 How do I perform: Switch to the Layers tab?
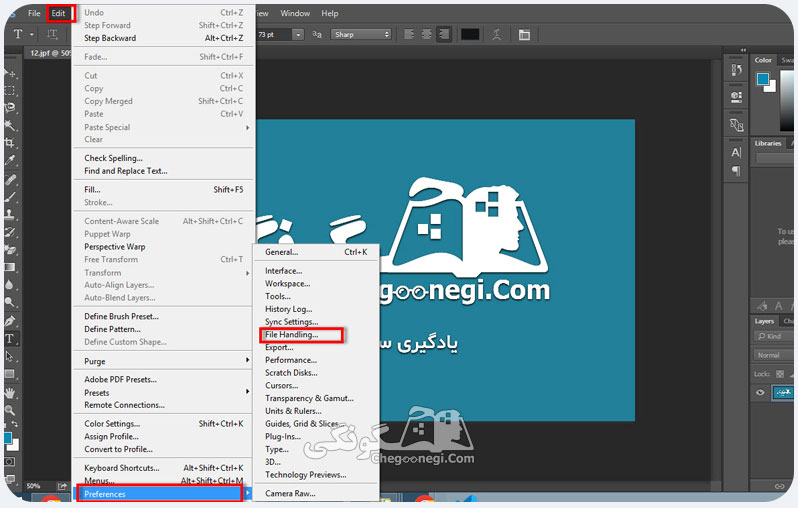pyautogui.click(x=764, y=321)
